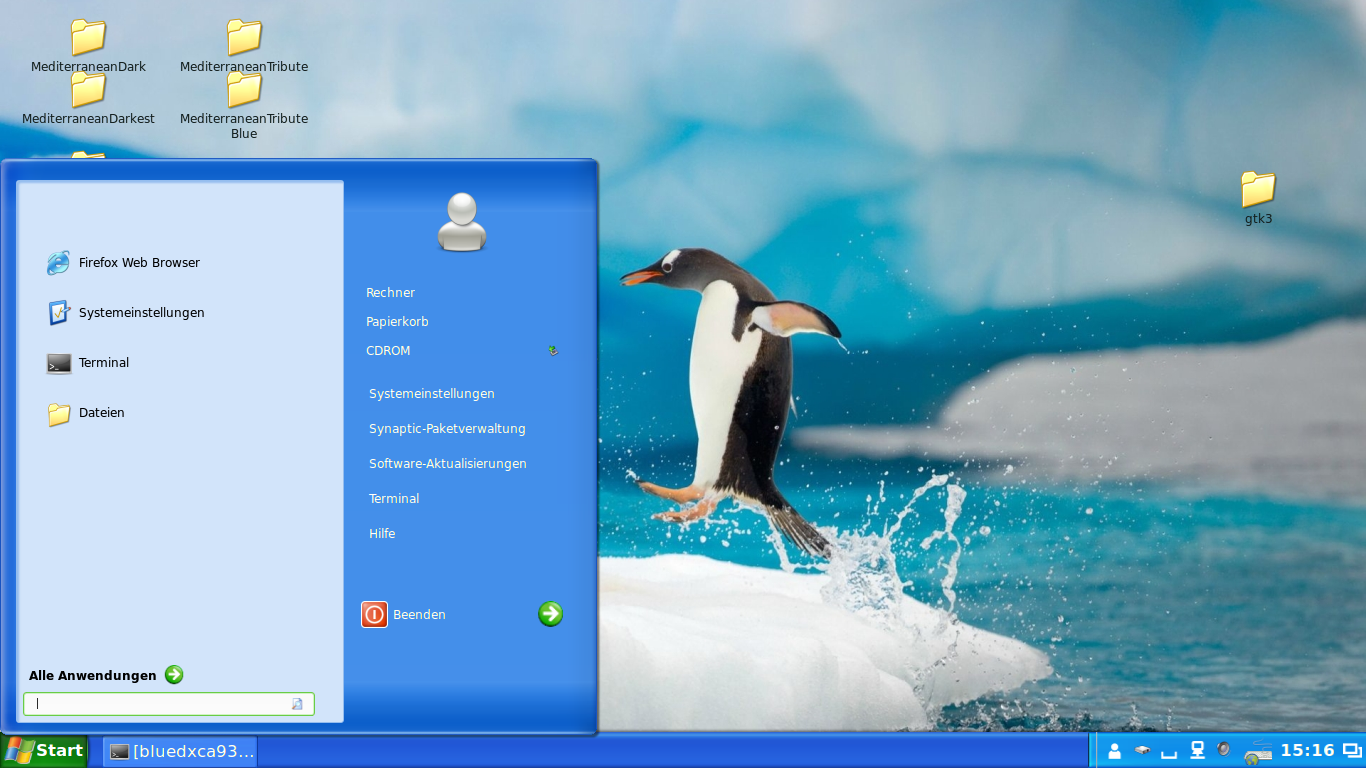Viewport: 1366px width, 768px height.
Task: Click the Alle Anwendungen label
Action: coord(93,676)
